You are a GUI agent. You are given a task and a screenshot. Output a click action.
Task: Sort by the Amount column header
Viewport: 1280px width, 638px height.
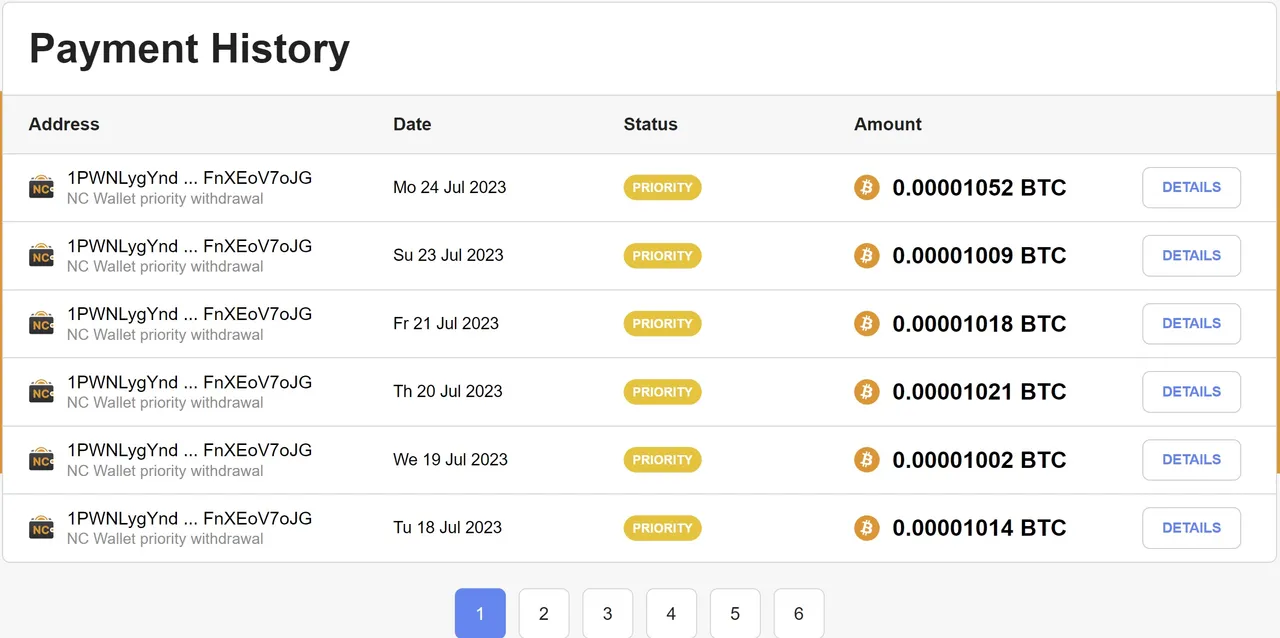(x=887, y=124)
